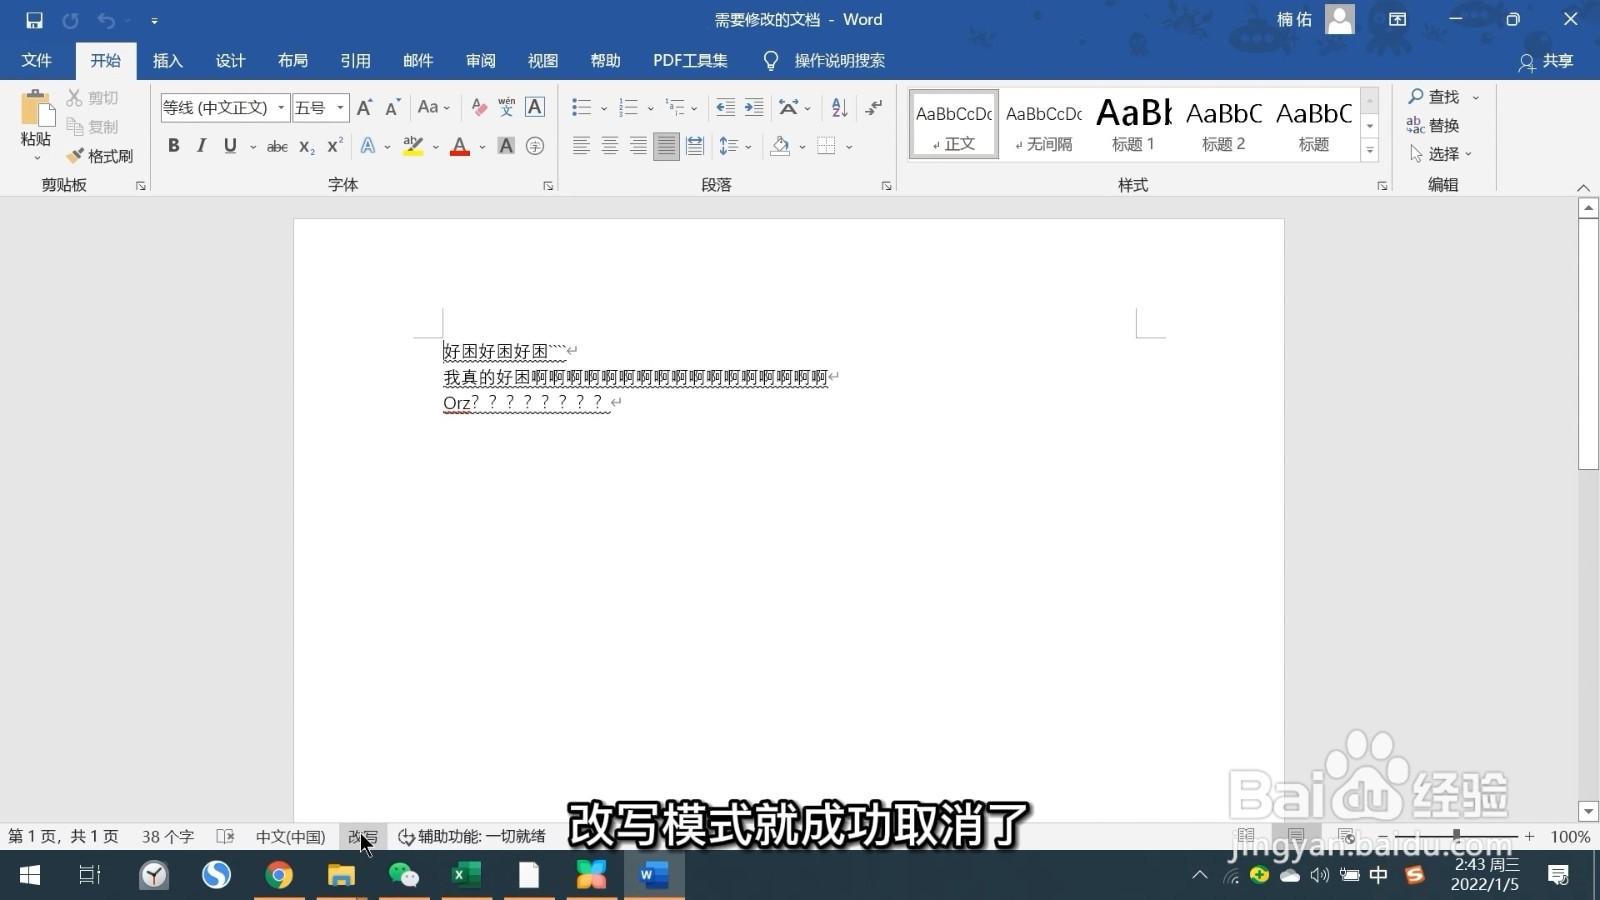Switch to 布局 tab
This screenshot has height=900, width=1600.
tap(293, 61)
